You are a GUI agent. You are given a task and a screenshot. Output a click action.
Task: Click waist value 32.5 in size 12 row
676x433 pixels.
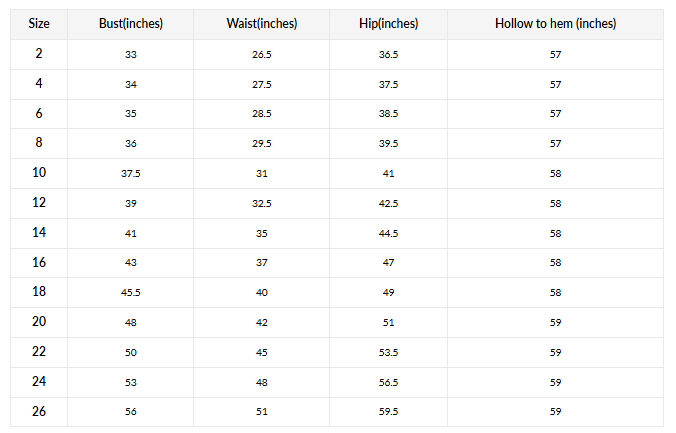[261, 203]
